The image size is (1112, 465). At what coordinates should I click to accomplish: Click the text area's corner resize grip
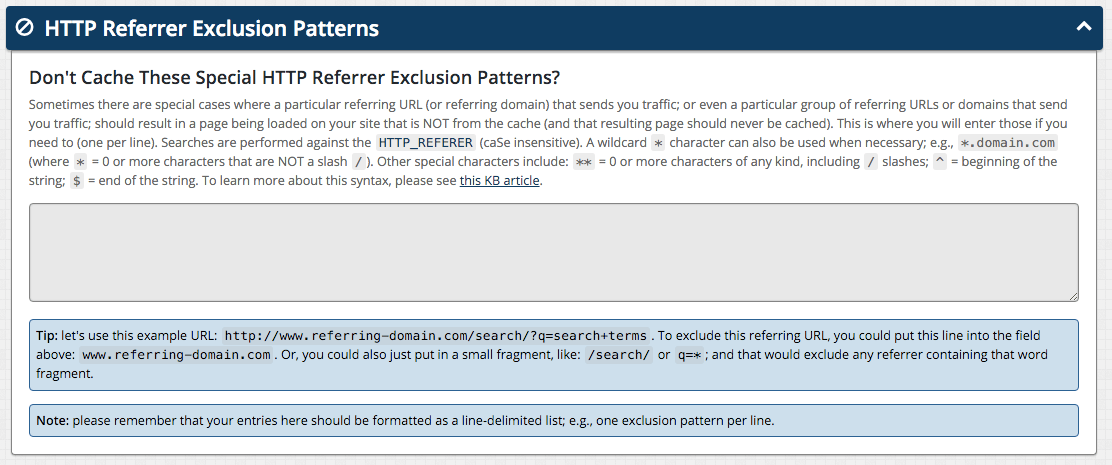point(1074,296)
